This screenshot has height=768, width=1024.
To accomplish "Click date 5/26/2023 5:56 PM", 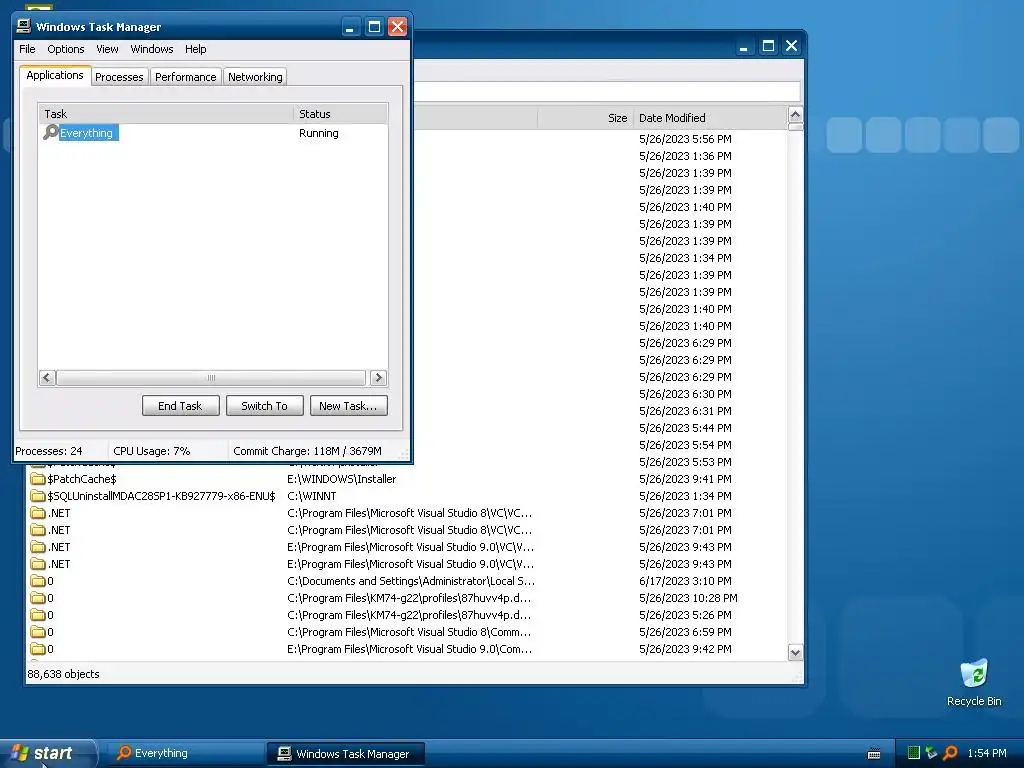I will tap(685, 139).
